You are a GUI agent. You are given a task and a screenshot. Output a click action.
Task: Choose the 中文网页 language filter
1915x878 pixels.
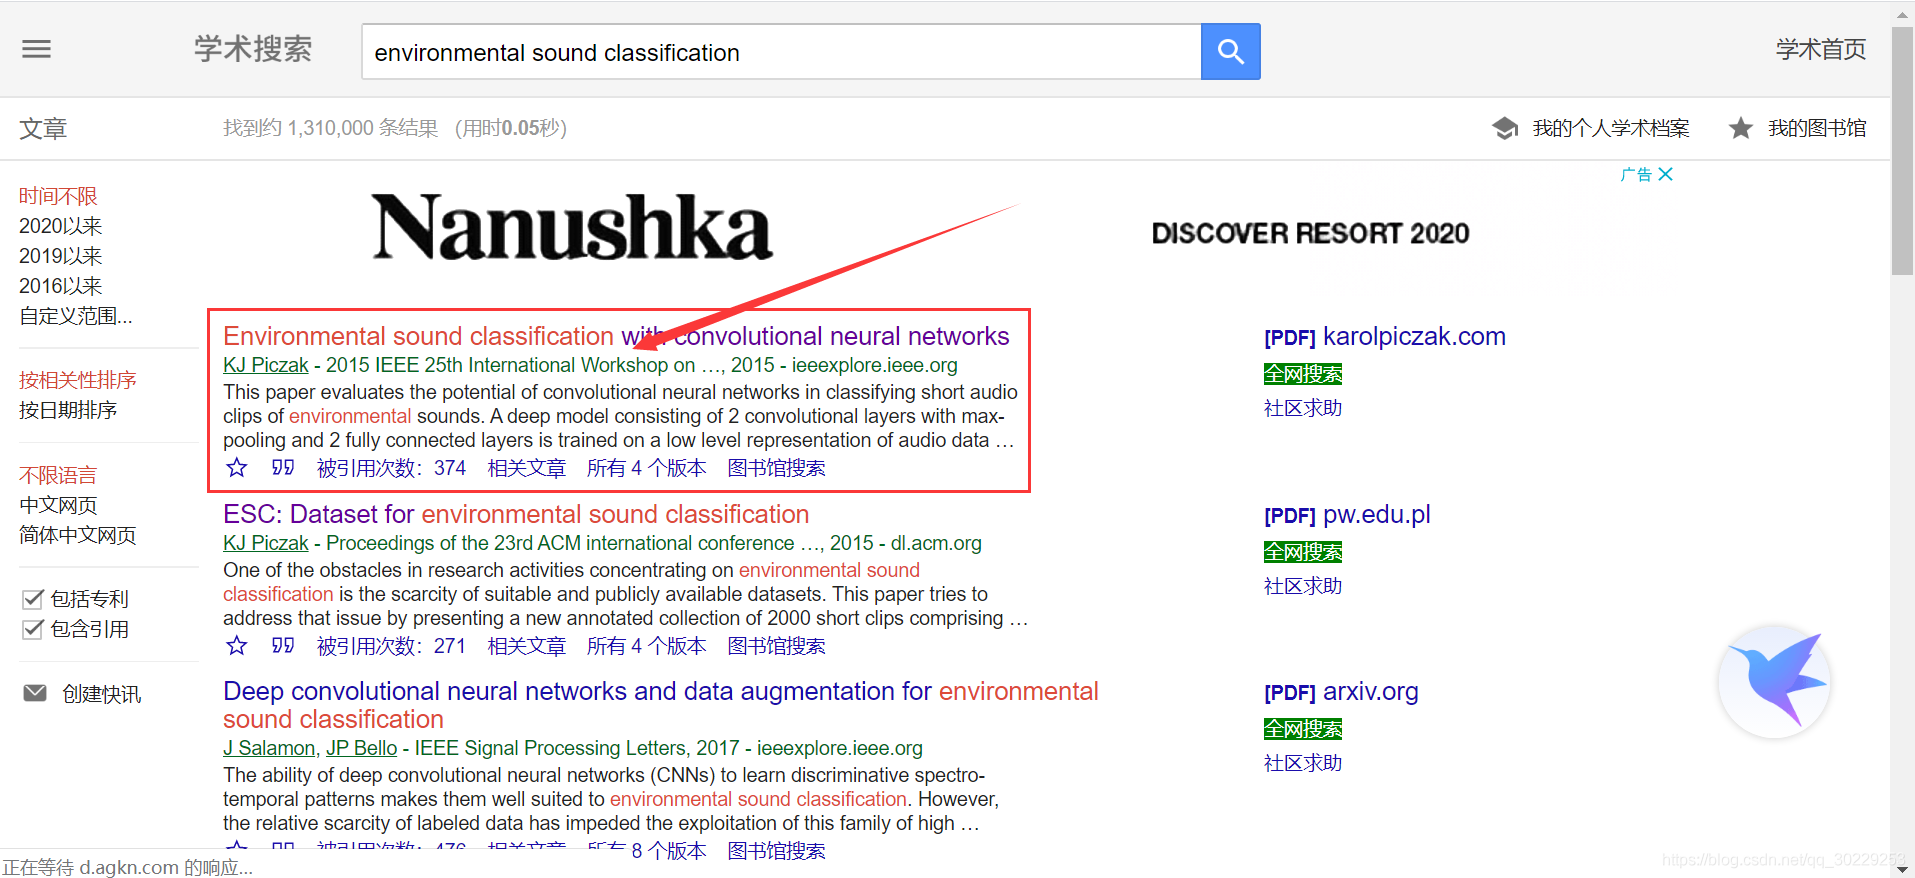[58, 505]
